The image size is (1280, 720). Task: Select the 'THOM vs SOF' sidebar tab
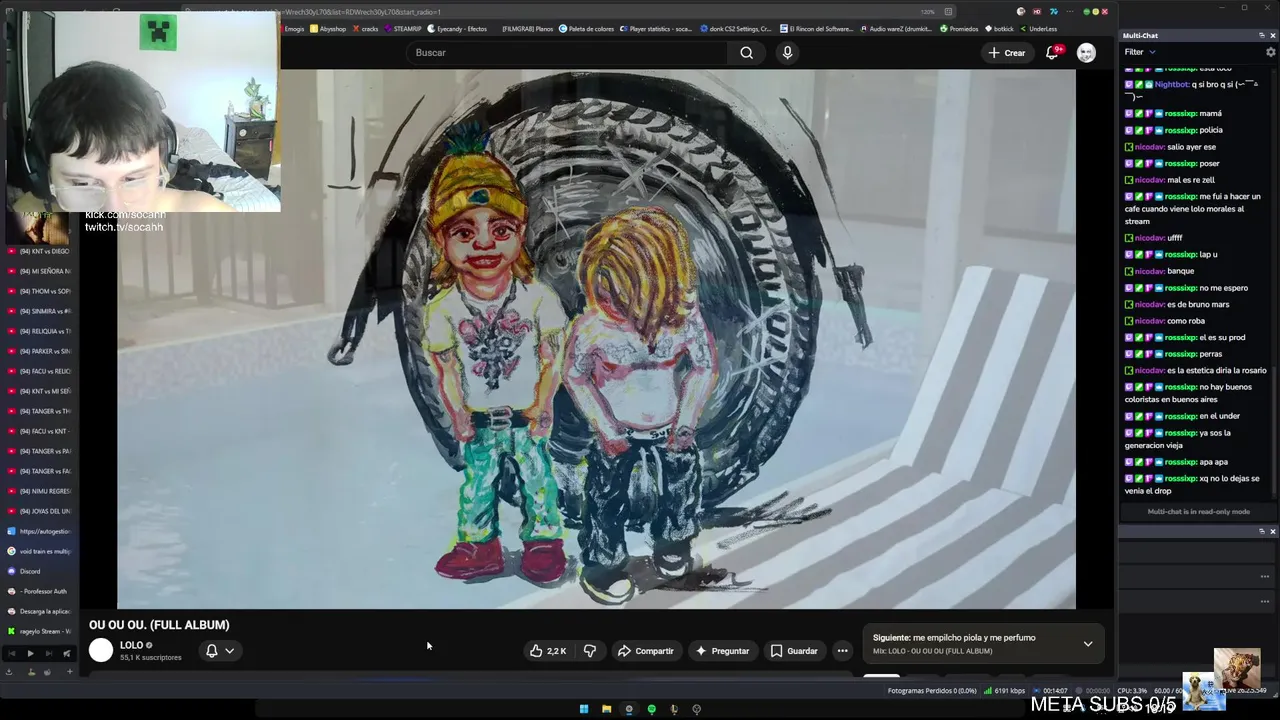pyautogui.click(x=39, y=291)
